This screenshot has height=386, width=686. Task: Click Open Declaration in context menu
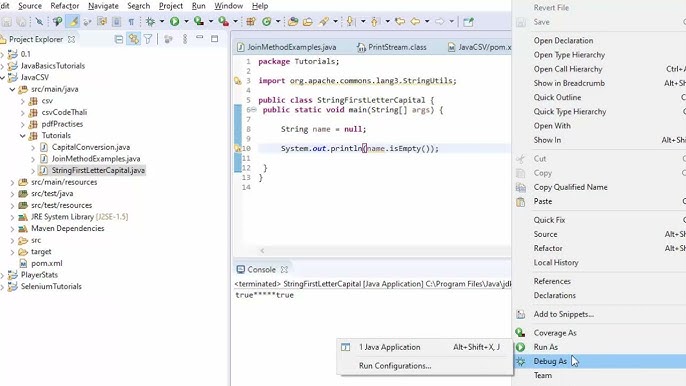564,40
